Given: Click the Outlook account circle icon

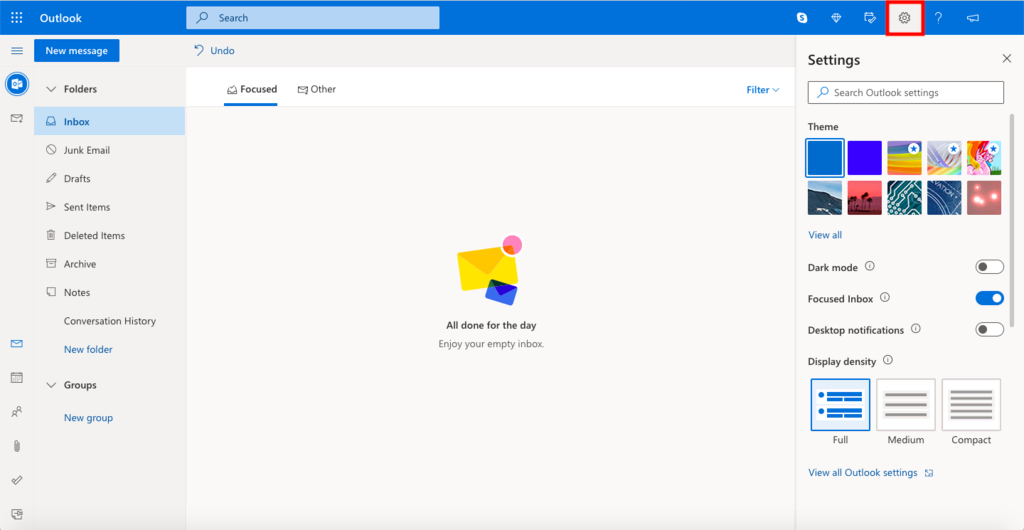Looking at the screenshot, I should point(17,84).
